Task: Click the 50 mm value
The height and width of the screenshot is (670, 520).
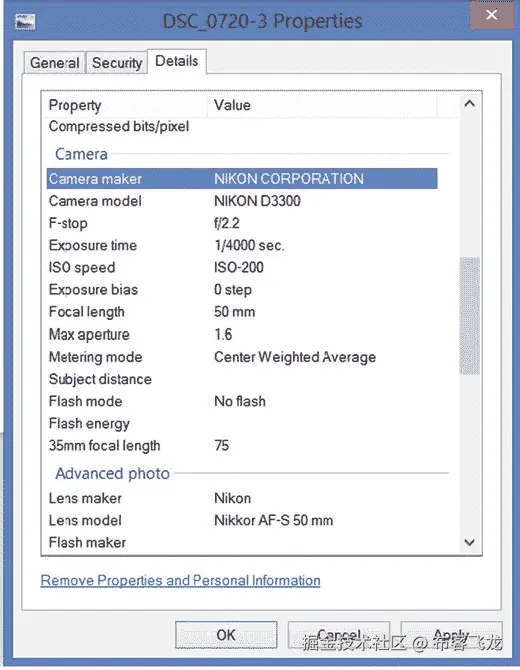Action: [x=234, y=312]
